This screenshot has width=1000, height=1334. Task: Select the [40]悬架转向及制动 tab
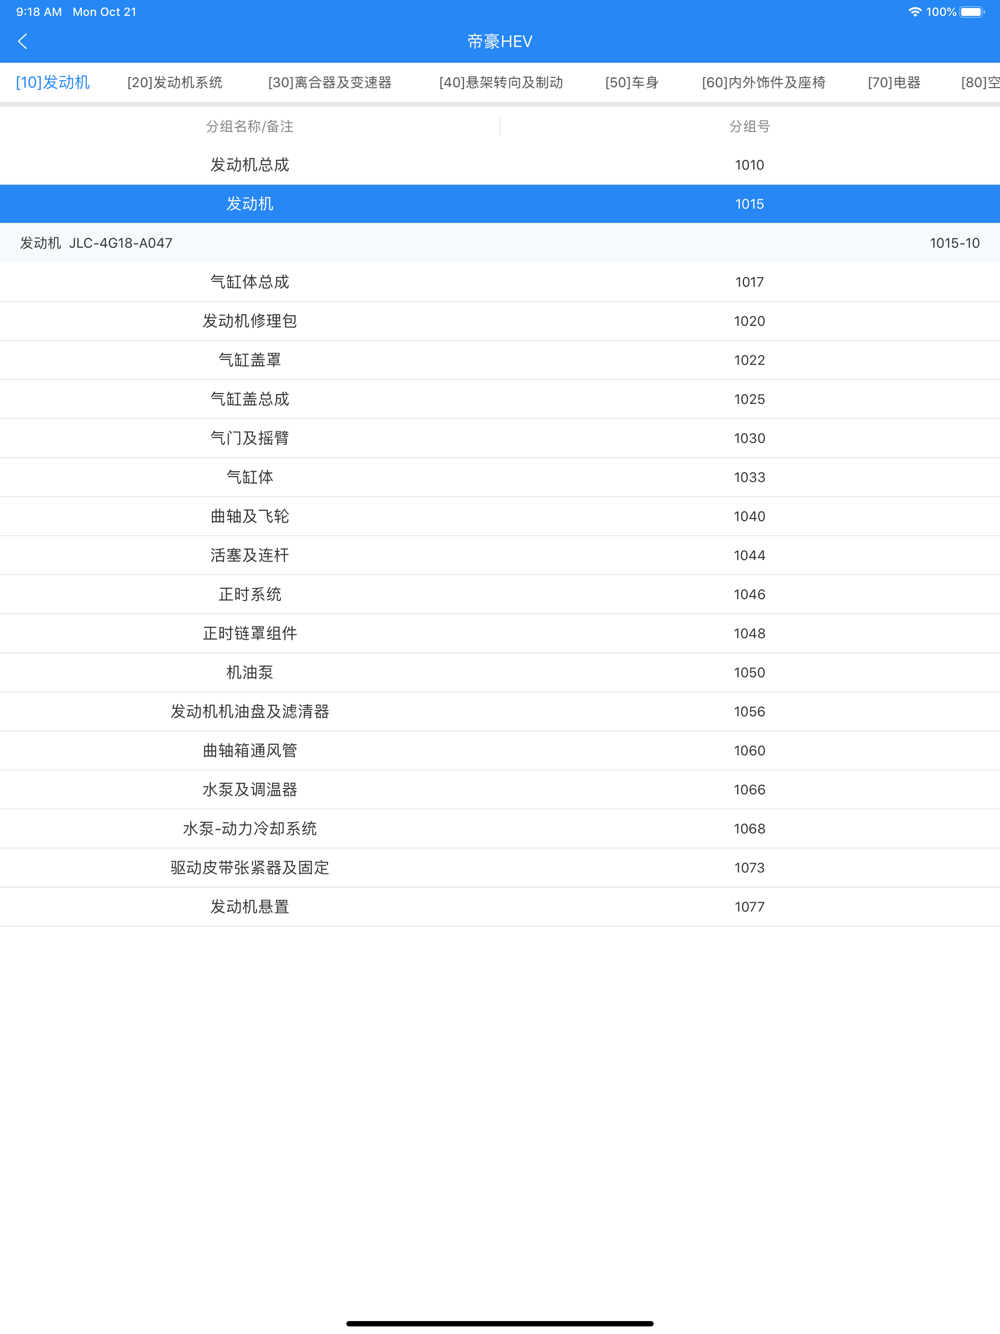pyautogui.click(x=501, y=82)
